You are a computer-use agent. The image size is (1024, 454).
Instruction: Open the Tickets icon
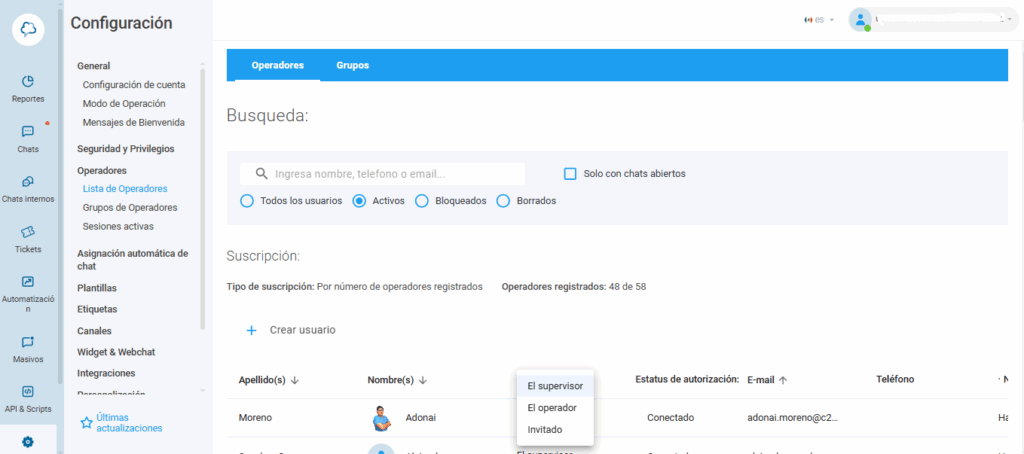click(x=27, y=232)
